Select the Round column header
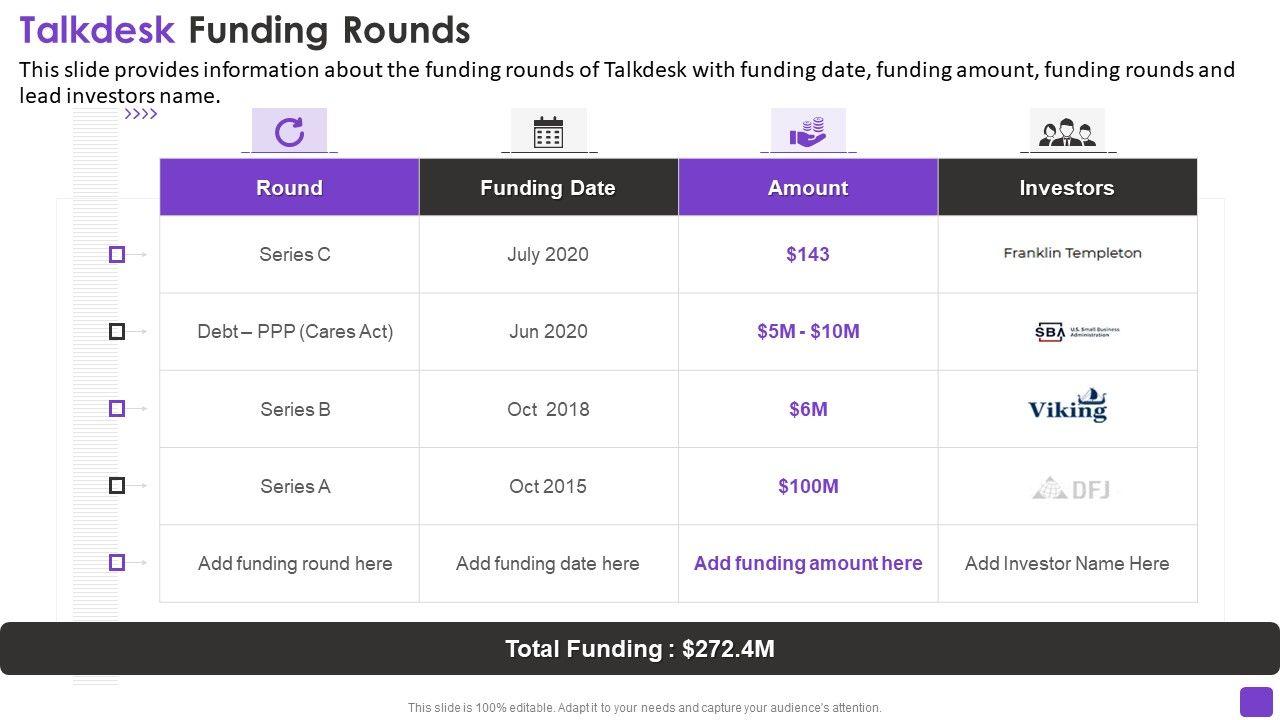Viewport: 1280px width, 720px height. (x=289, y=188)
